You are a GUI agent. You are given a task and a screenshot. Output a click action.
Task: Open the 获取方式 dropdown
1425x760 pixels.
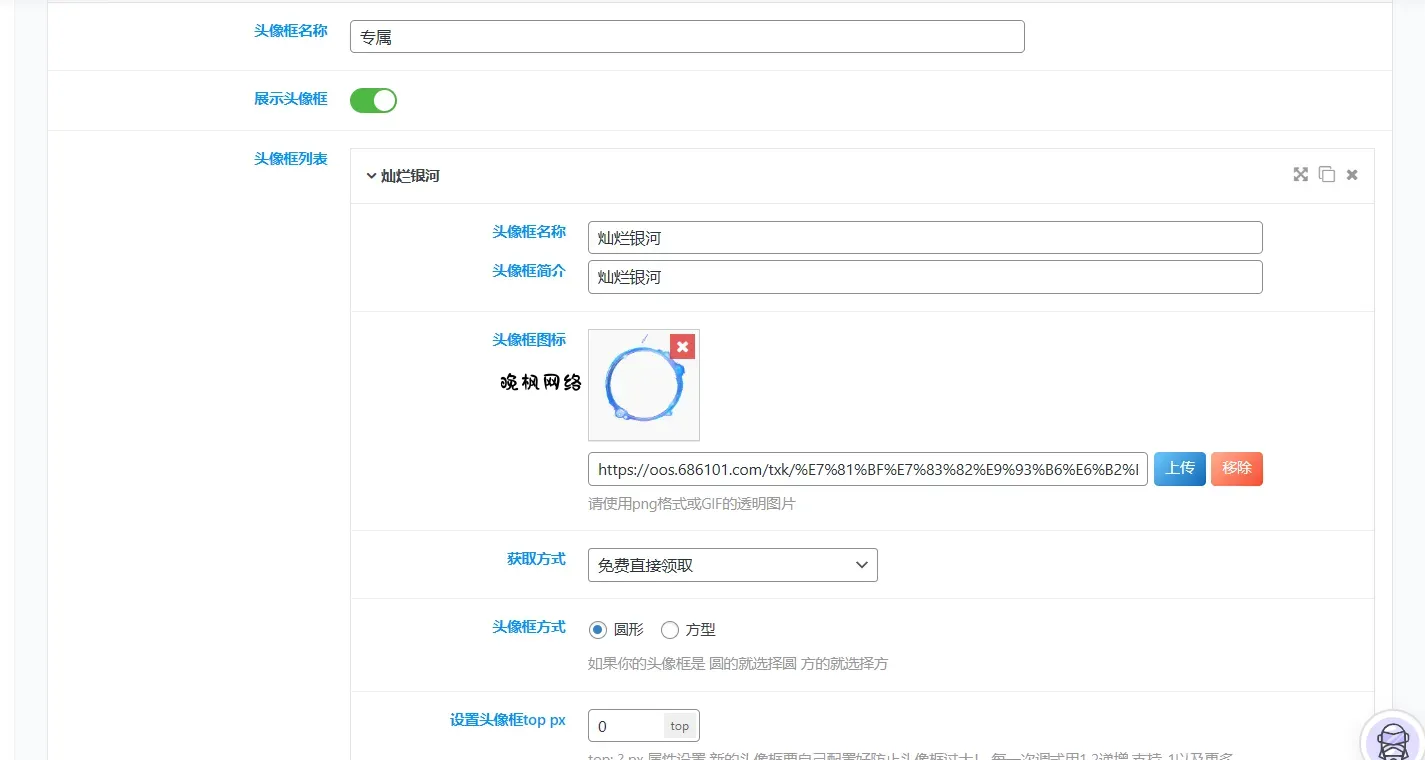[x=732, y=565]
